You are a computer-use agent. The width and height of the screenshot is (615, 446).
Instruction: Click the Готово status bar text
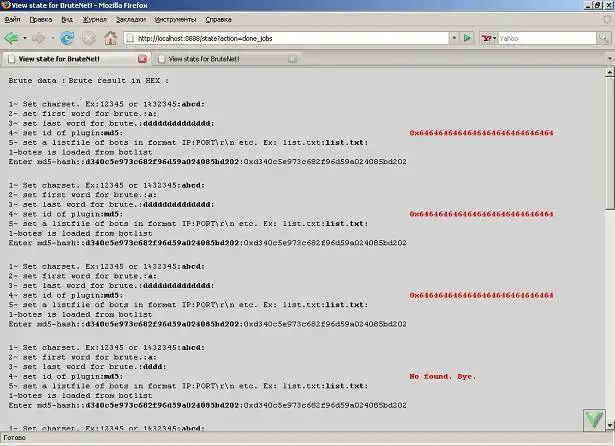click(x=15, y=438)
